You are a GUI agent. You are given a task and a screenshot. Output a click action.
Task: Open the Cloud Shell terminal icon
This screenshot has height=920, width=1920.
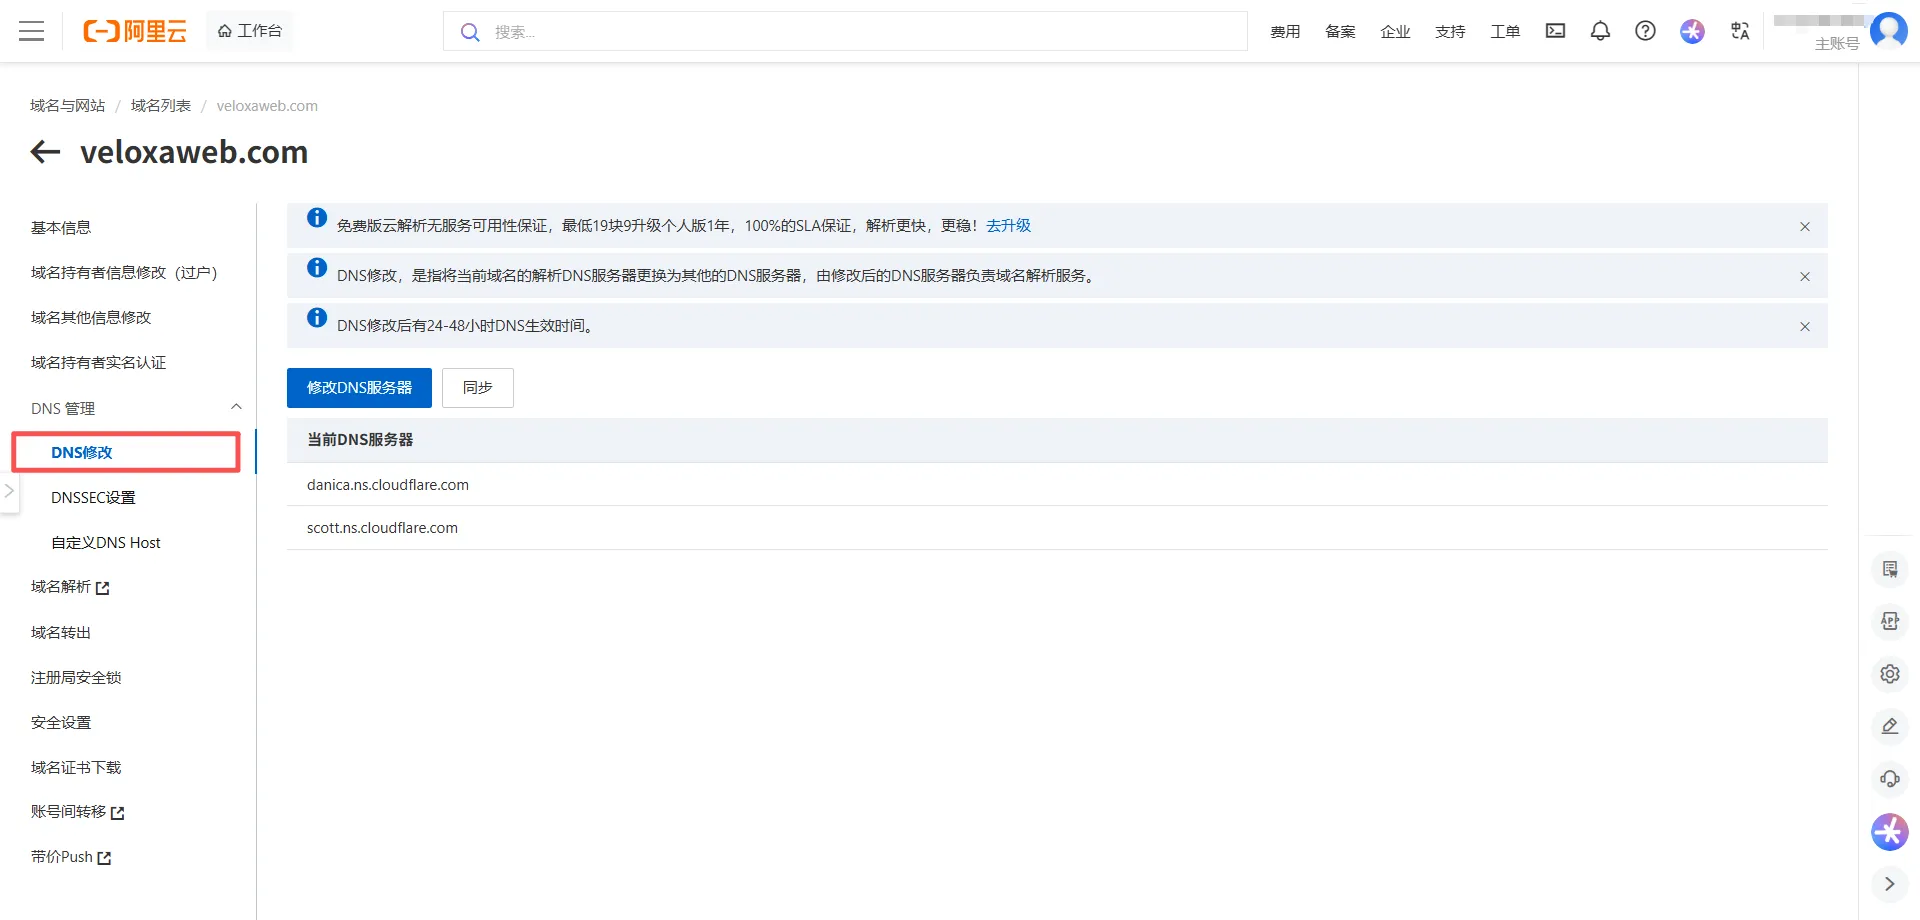point(1555,31)
